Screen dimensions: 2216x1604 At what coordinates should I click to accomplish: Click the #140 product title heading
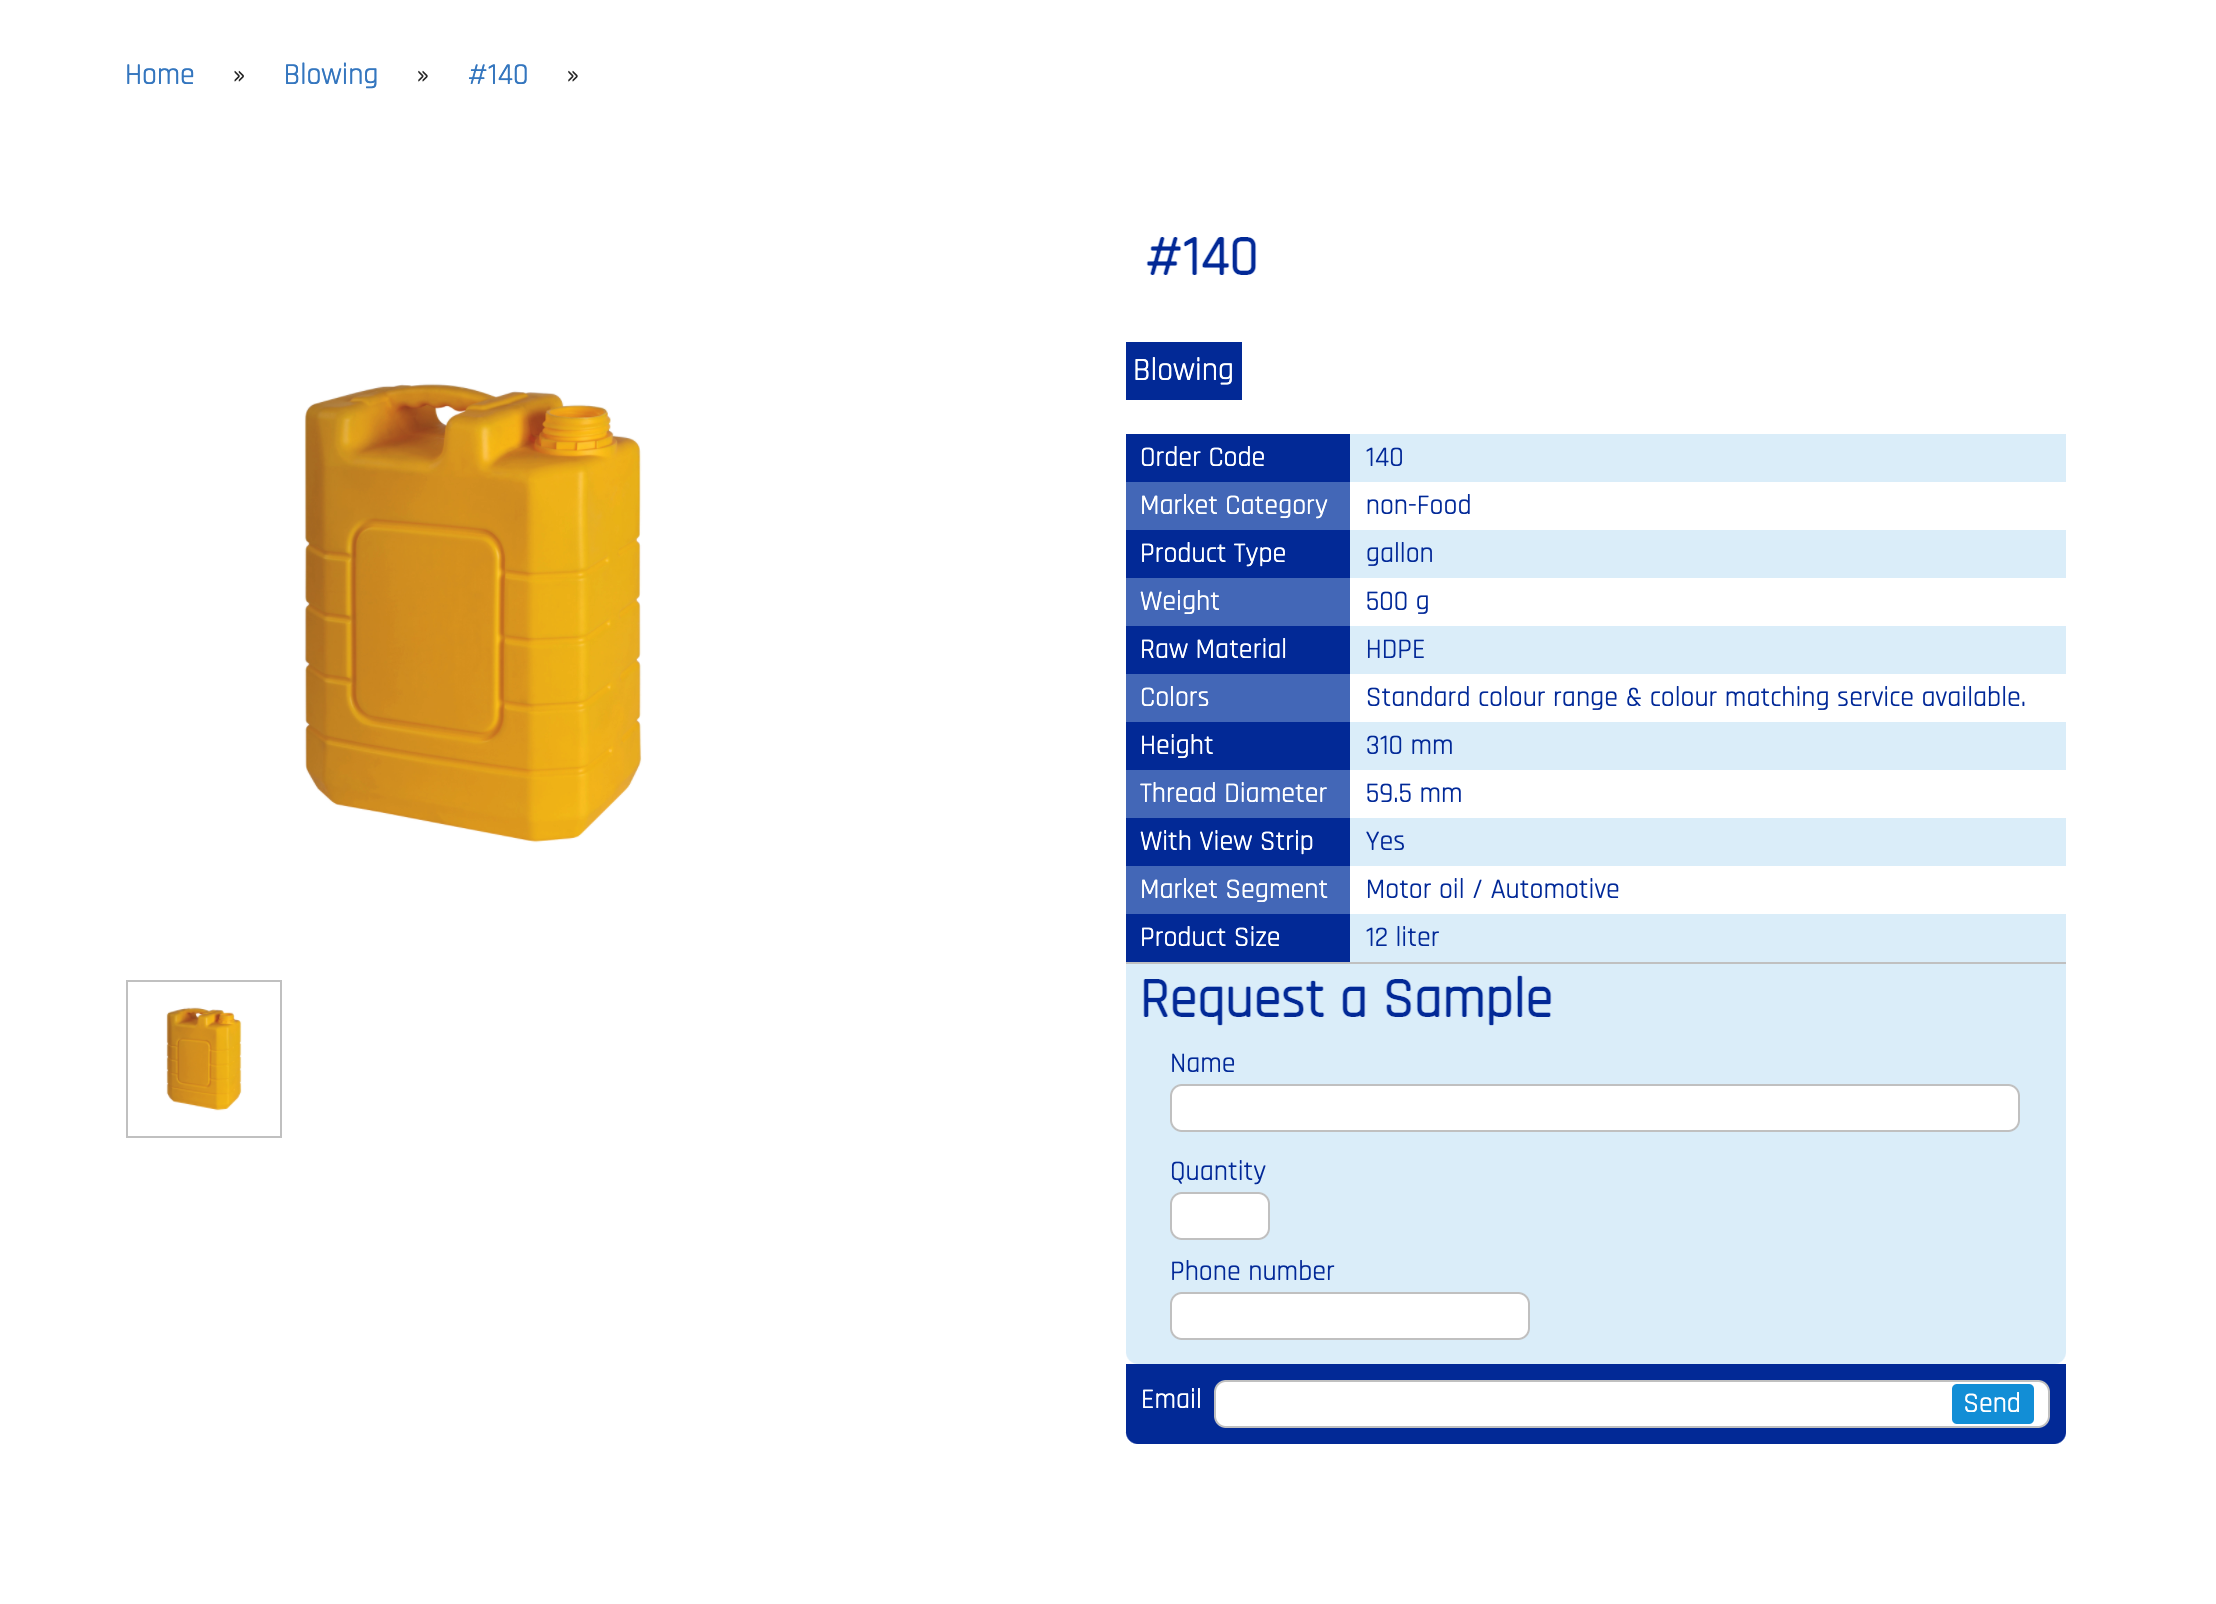pos(1201,257)
